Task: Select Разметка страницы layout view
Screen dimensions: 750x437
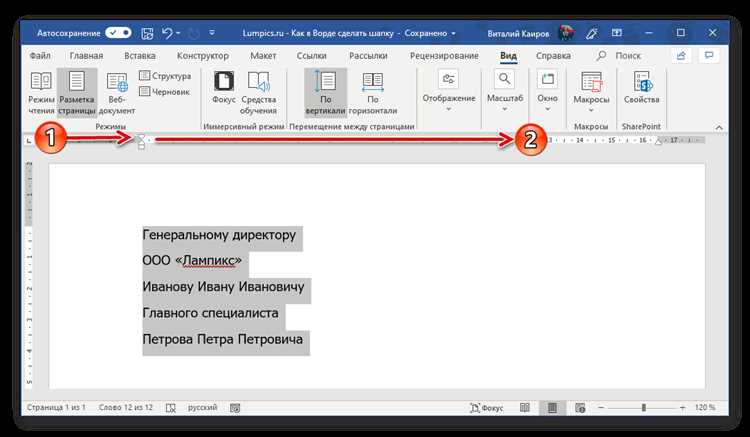Action: (x=77, y=93)
